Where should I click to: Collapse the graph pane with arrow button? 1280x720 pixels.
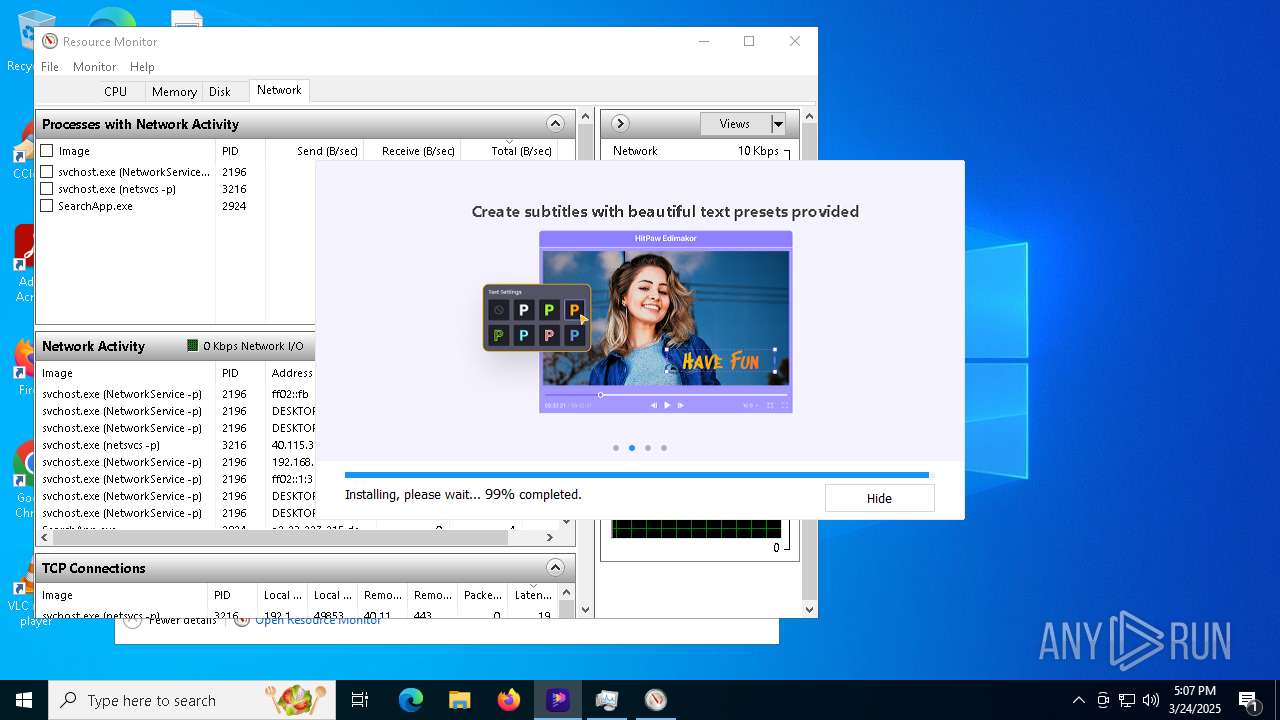[x=620, y=124]
